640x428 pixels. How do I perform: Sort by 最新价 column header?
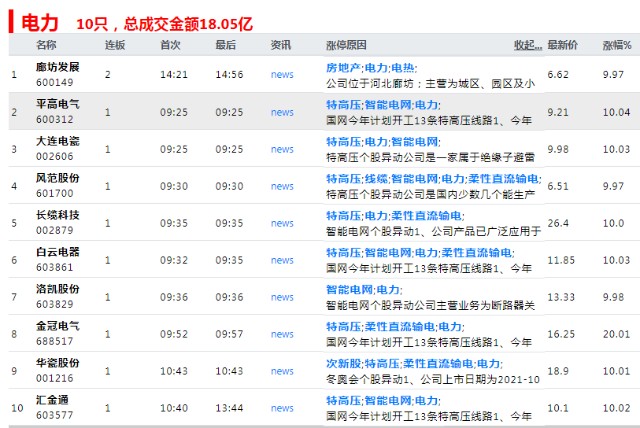click(x=562, y=45)
